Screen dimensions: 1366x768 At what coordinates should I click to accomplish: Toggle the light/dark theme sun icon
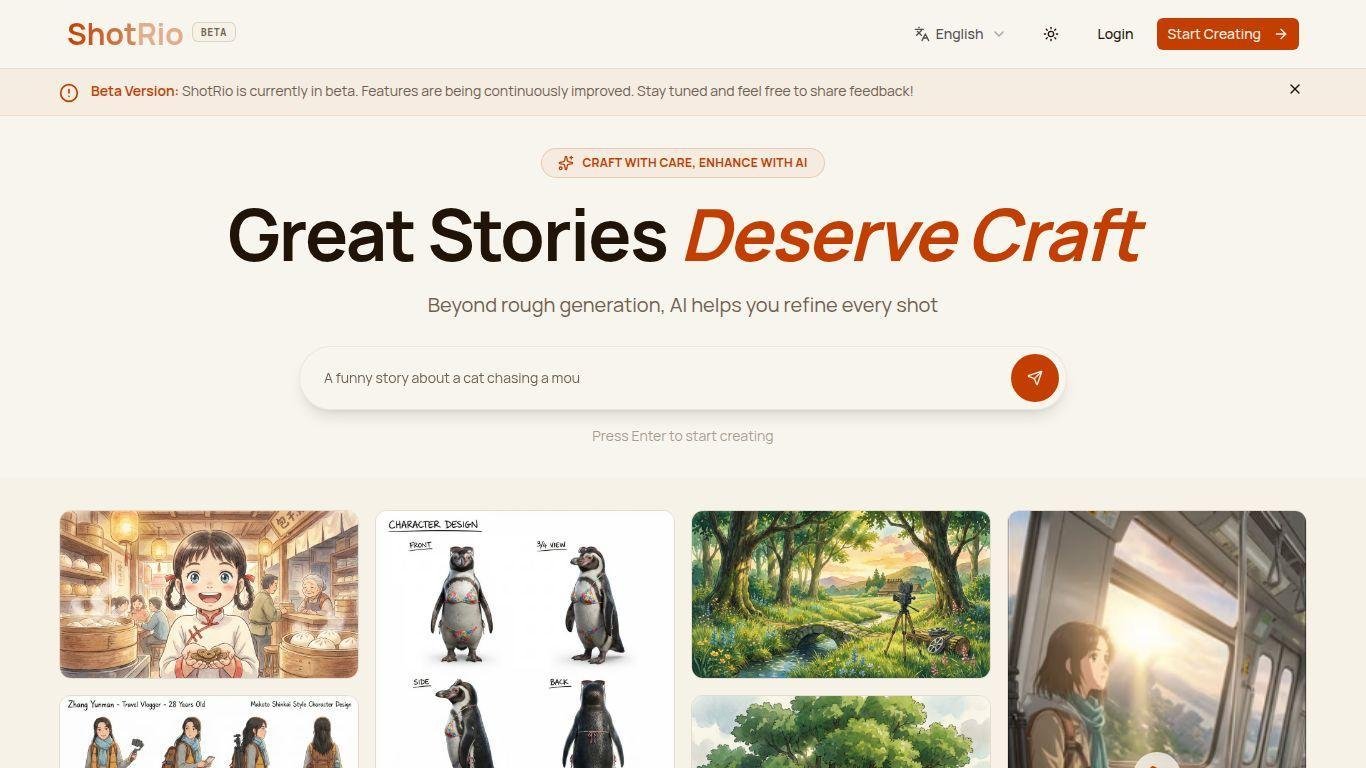coord(1051,34)
